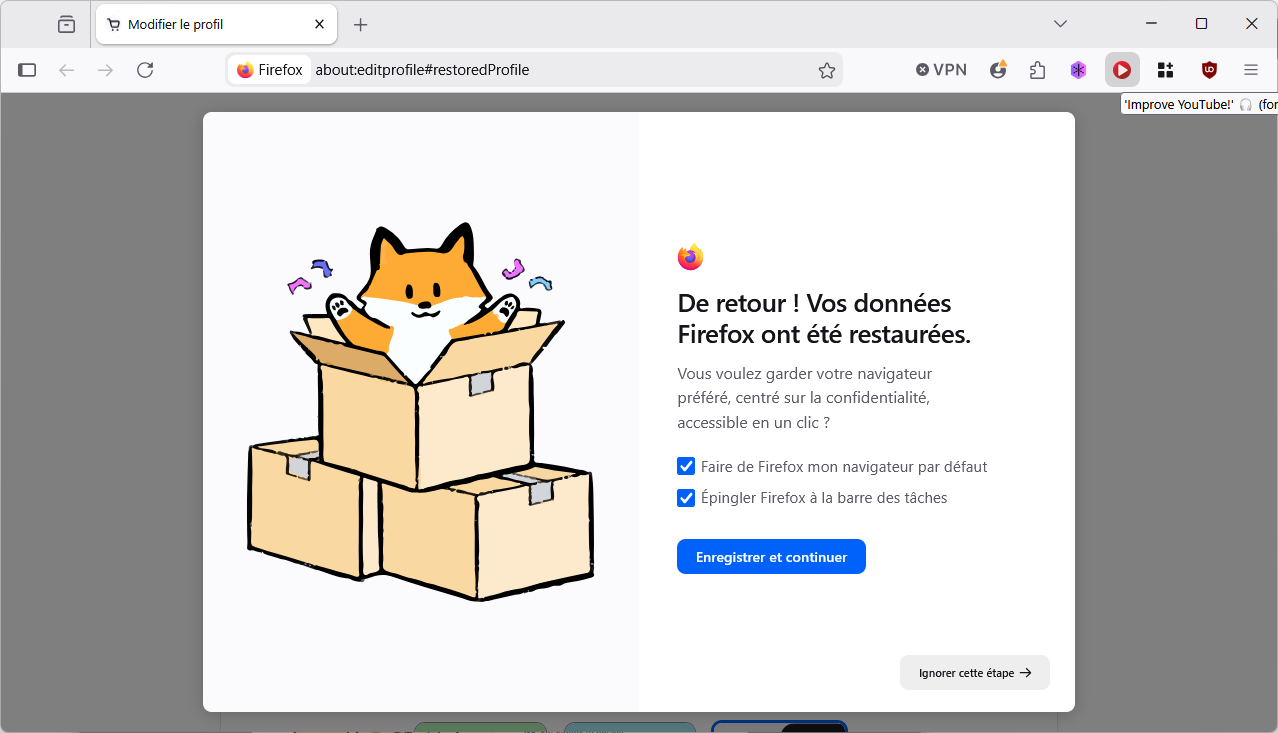Bookmark this page with the star icon
Screen dimensions: 1278x733
[x=827, y=70]
